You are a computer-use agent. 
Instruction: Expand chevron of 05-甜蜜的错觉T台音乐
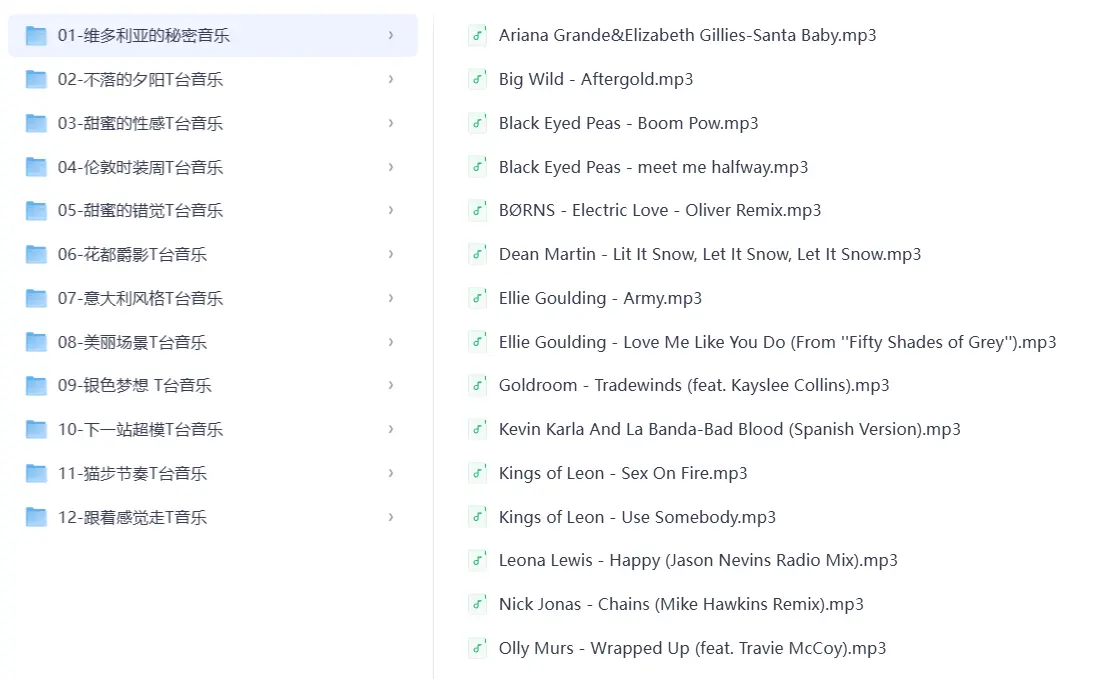click(x=391, y=210)
